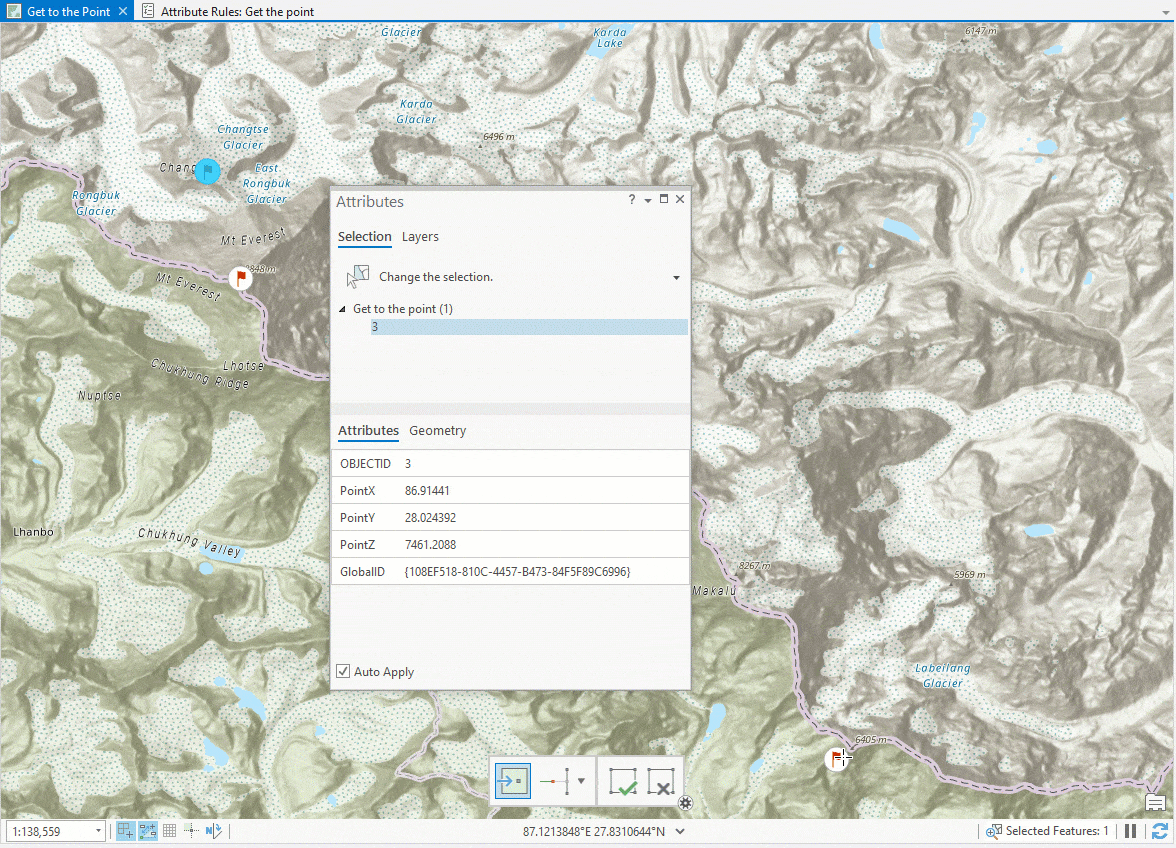Toggle the Auto Apply checkbox
The image size is (1176, 848).
pyautogui.click(x=343, y=671)
